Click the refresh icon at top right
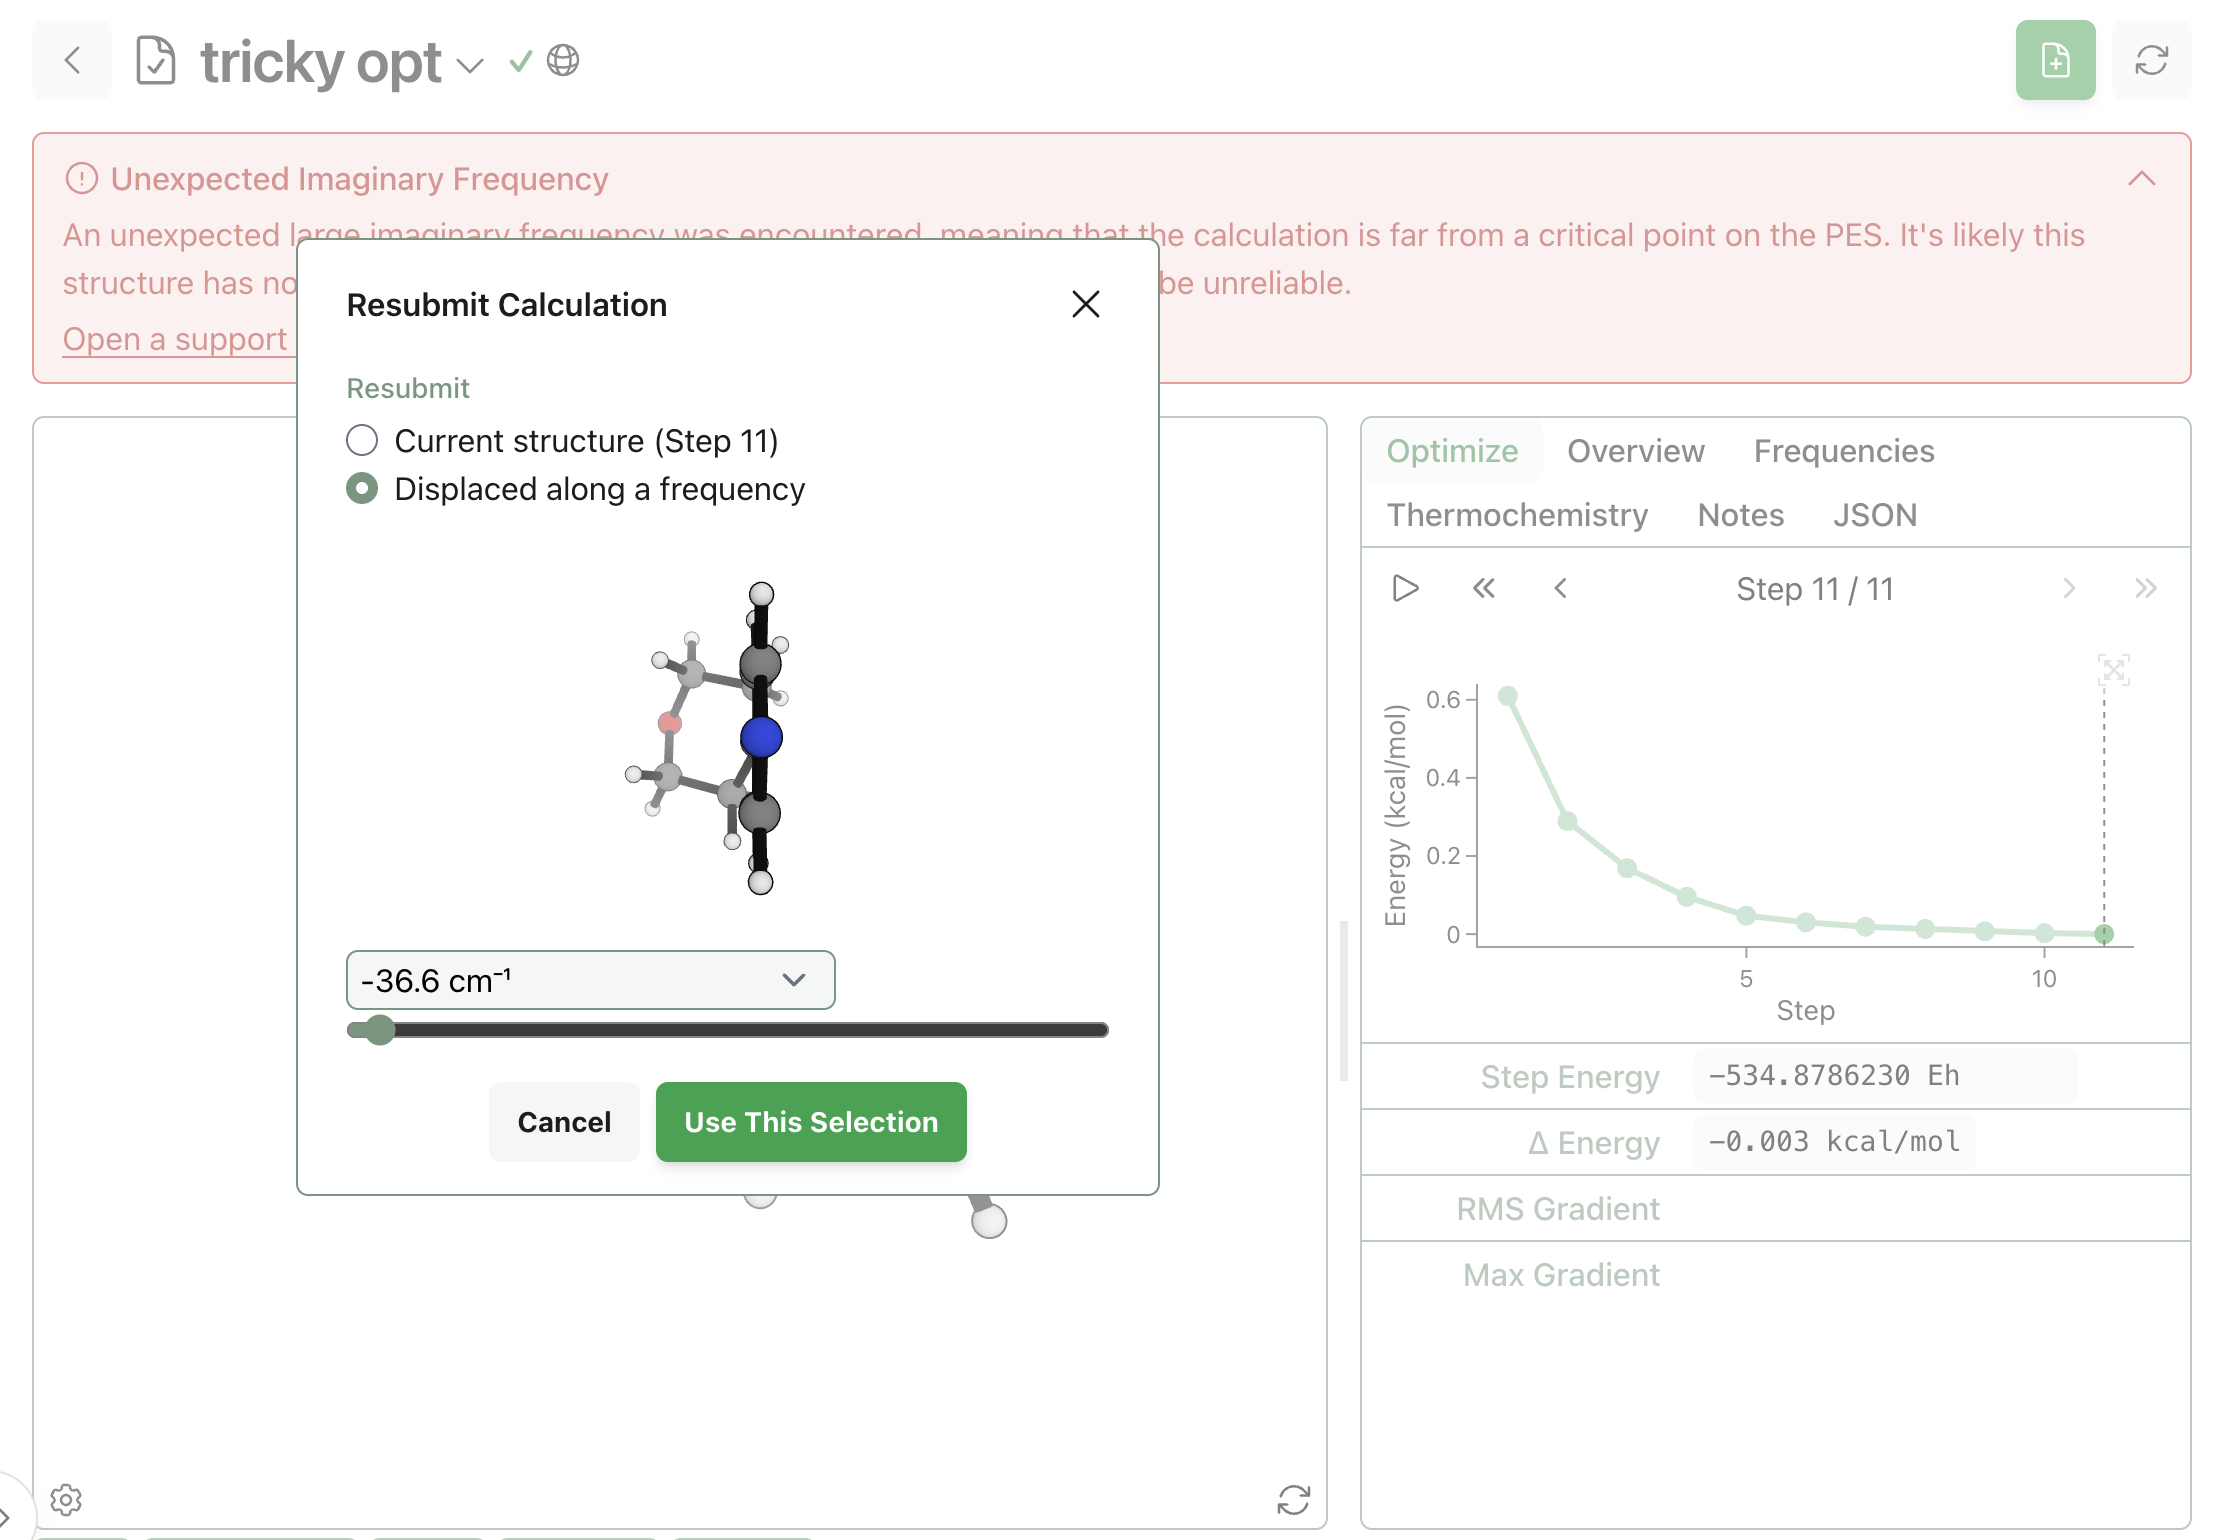Screen dimensions: 2226x1540 (x=2151, y=61)
